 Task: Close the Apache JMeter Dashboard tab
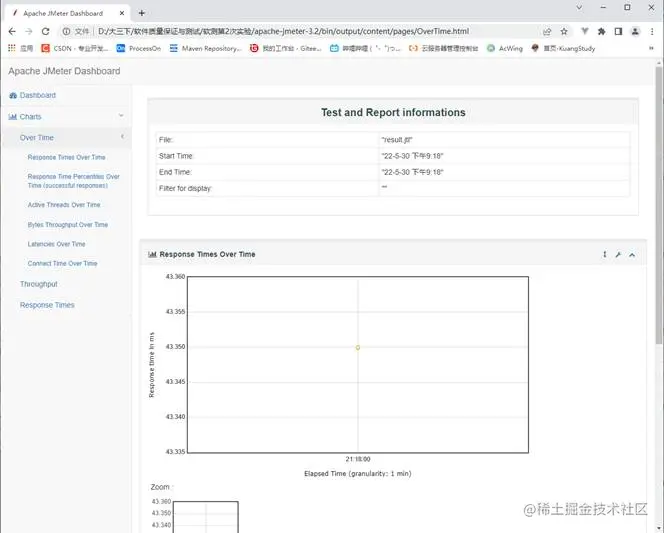coord(122,13)
